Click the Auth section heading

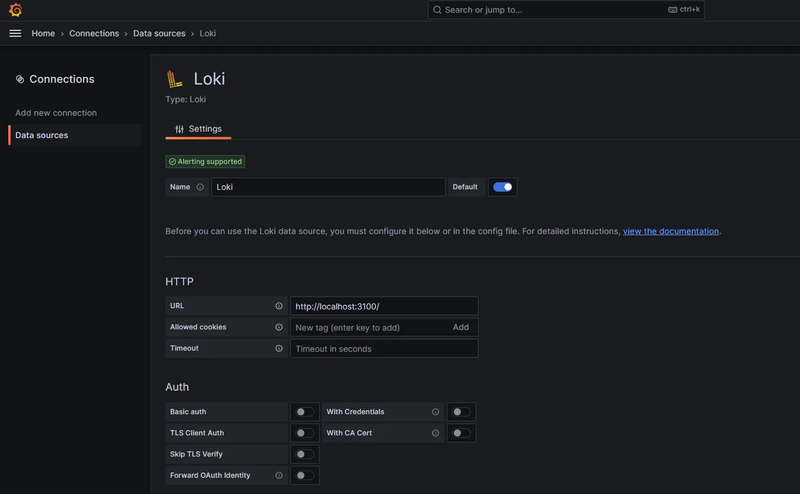point(177,387)
